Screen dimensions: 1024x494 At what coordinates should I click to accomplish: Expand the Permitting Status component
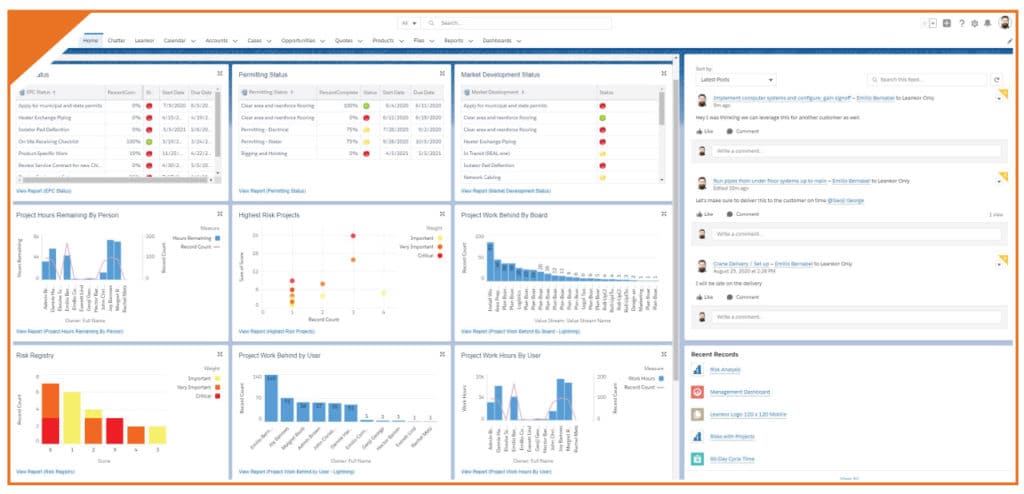(x=442, y=73)
